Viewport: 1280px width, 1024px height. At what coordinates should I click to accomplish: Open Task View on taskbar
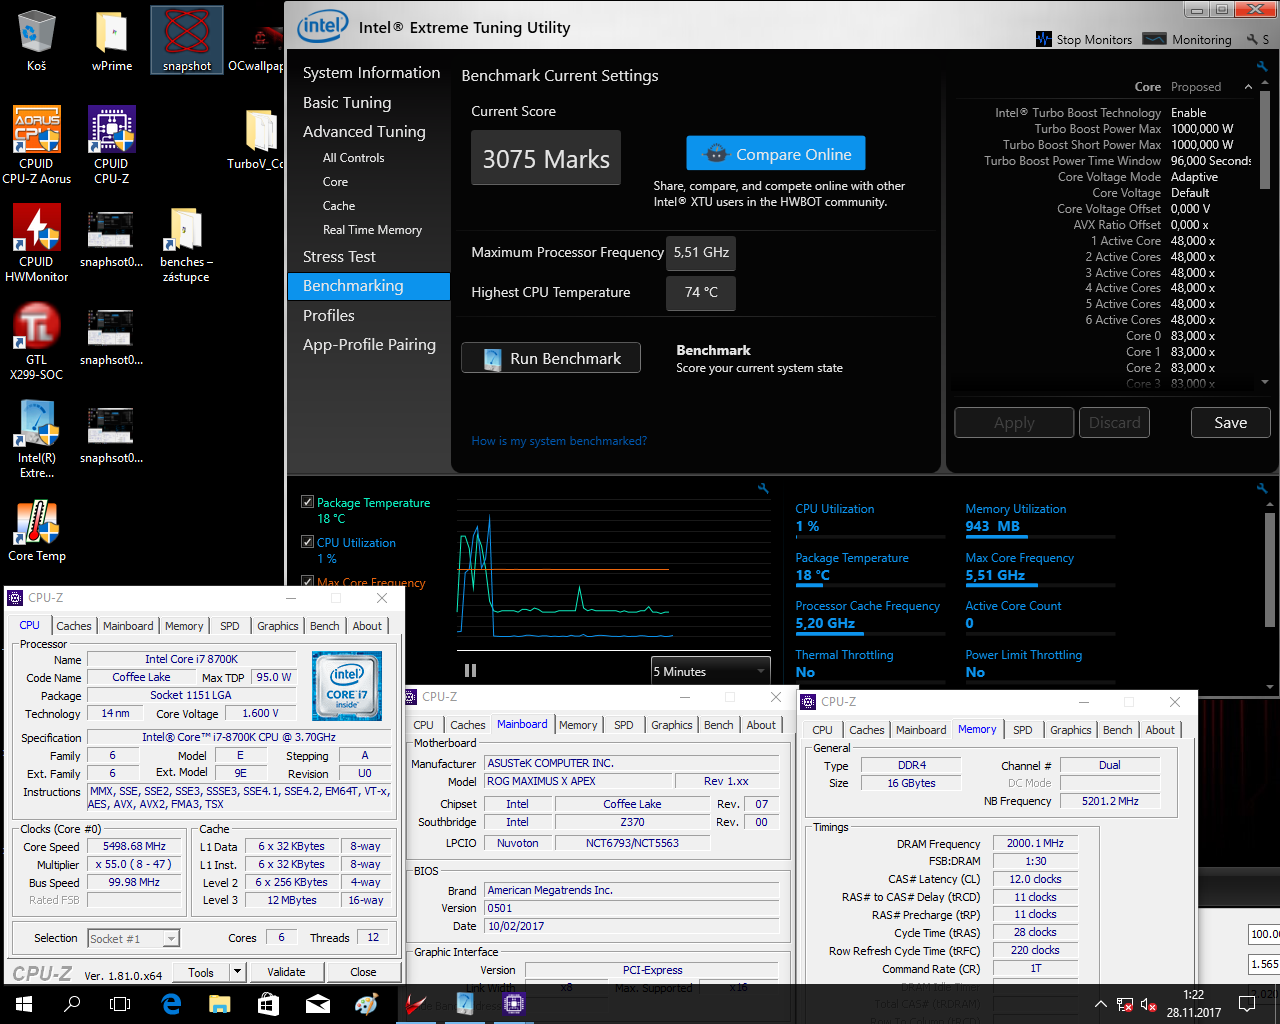120,1004
